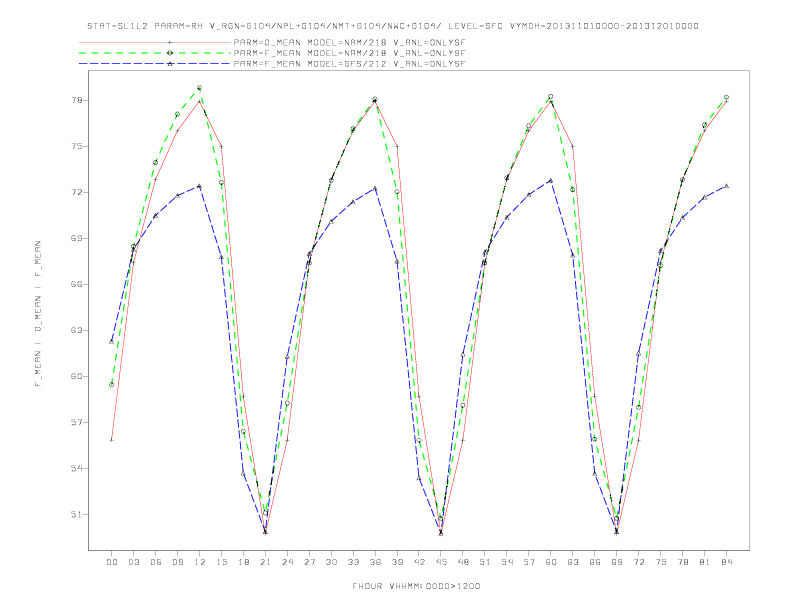The height and width of the screenshot is (612, 792).
Task: Click the y-axis tick label 54
Action: tap(77, 468)
